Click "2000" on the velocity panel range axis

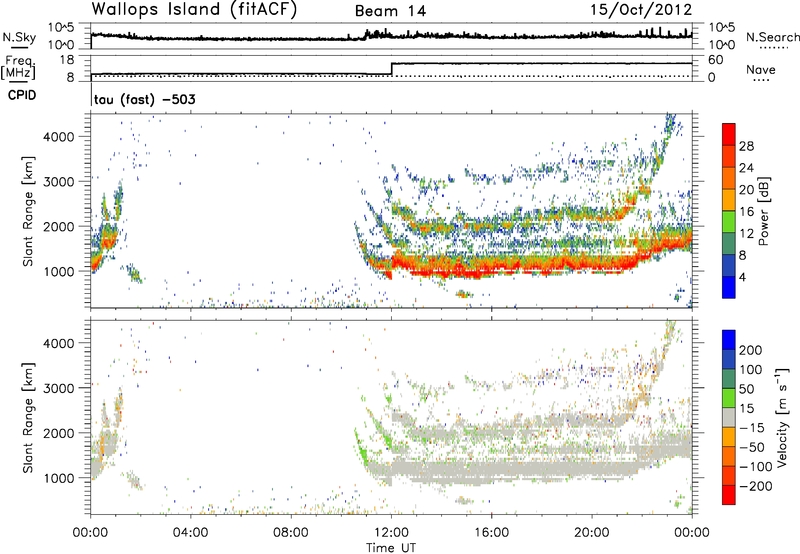click(x=59, y=433)
